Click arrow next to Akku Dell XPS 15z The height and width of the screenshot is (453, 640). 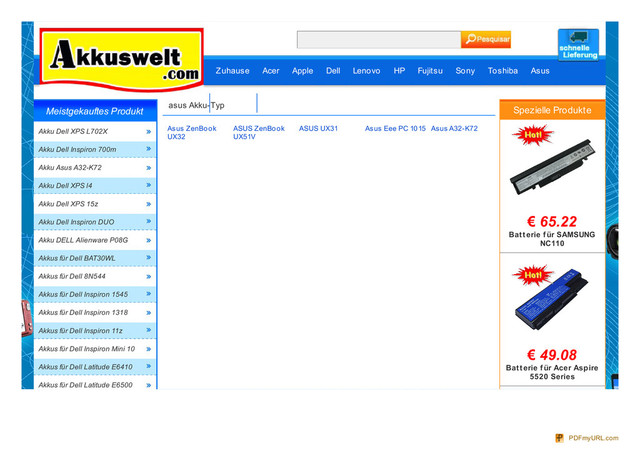click(149, 204)
